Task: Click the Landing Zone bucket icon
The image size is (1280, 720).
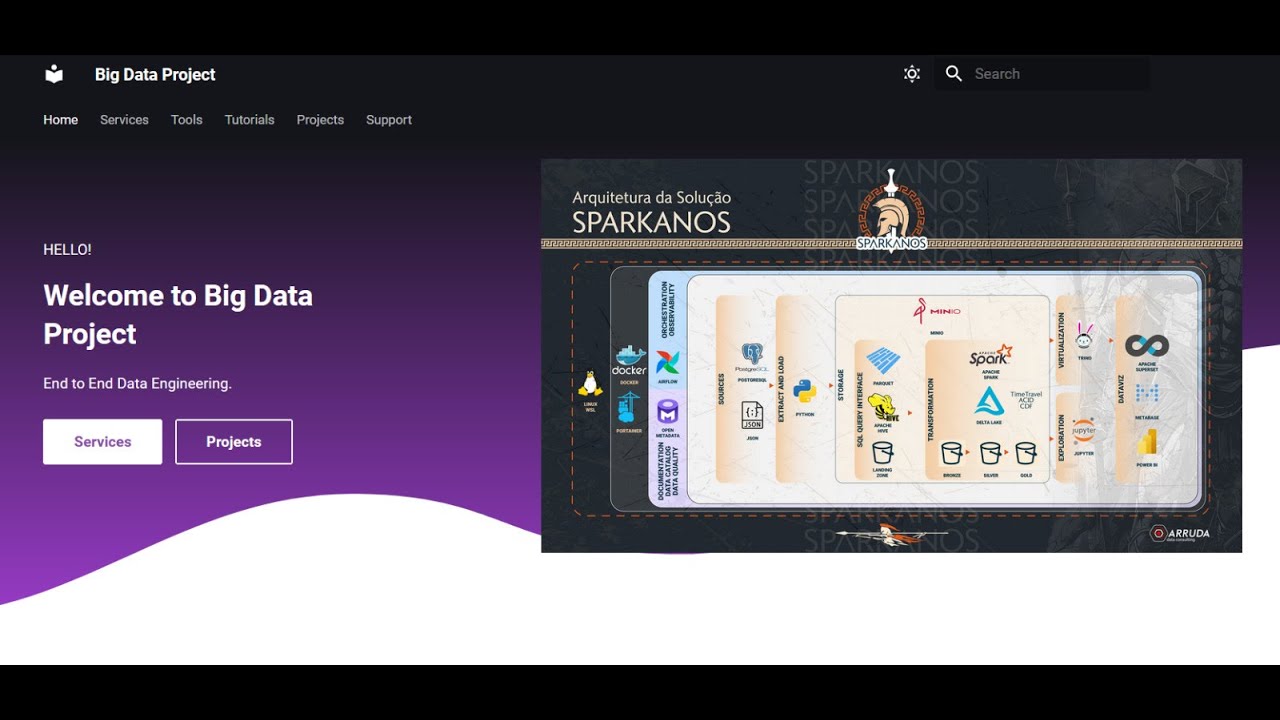Action: 882,453
